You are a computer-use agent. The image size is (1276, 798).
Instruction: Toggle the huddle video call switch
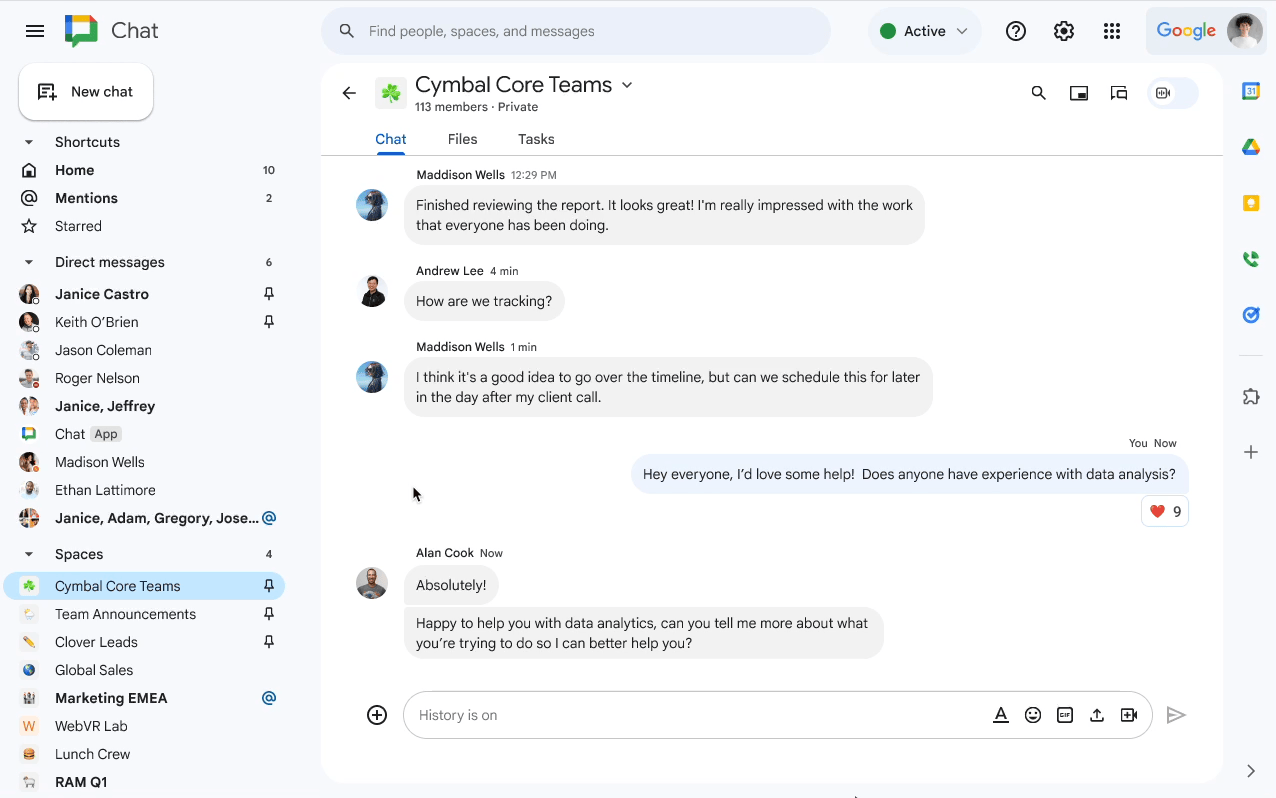[1171, 92]
